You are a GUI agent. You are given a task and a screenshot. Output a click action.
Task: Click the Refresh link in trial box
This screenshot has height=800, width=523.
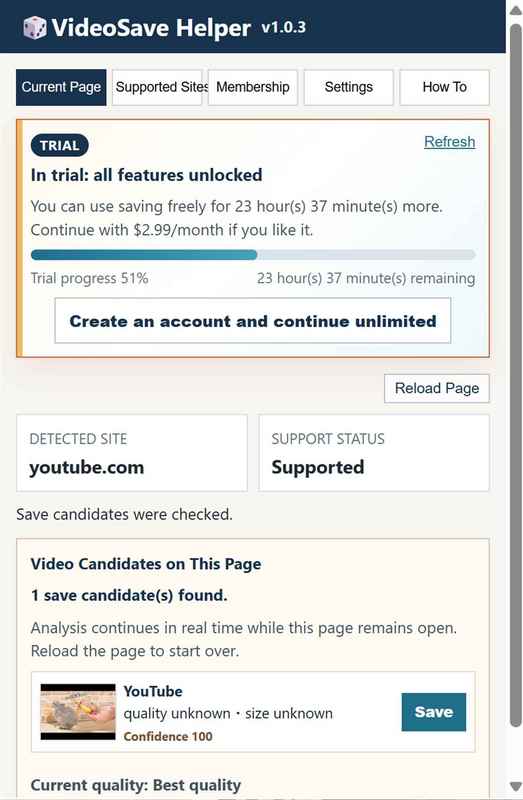coord(450,142)
